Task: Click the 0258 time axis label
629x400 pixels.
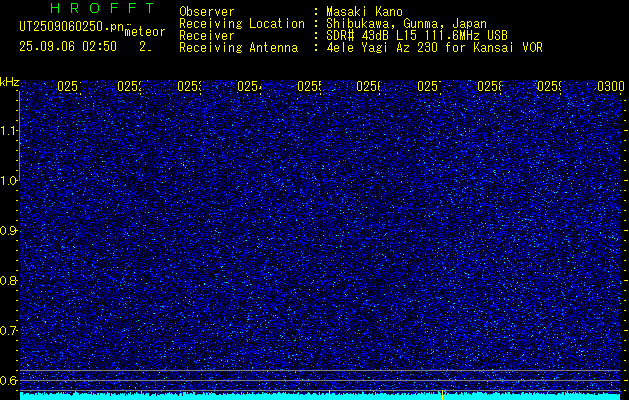Action: click(x=489, y=86)
